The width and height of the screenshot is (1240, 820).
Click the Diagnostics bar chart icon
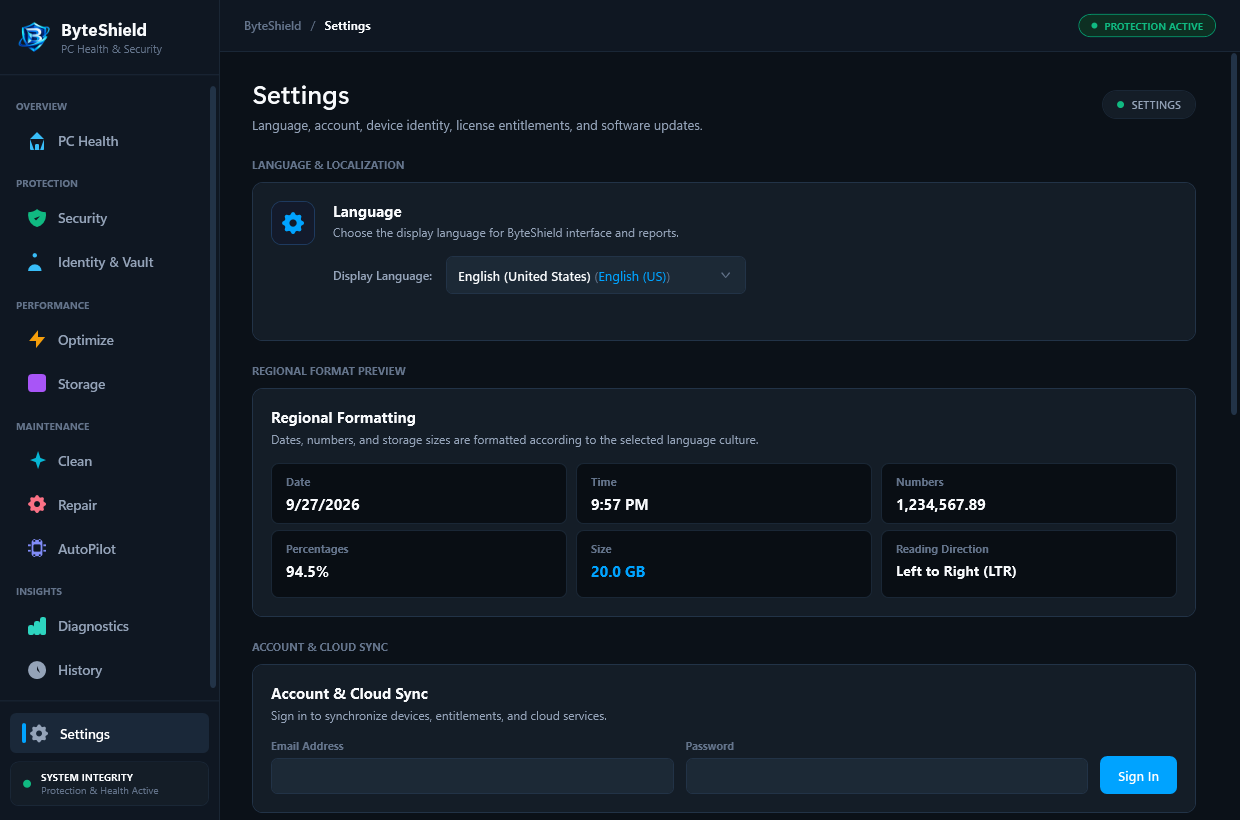37,626
